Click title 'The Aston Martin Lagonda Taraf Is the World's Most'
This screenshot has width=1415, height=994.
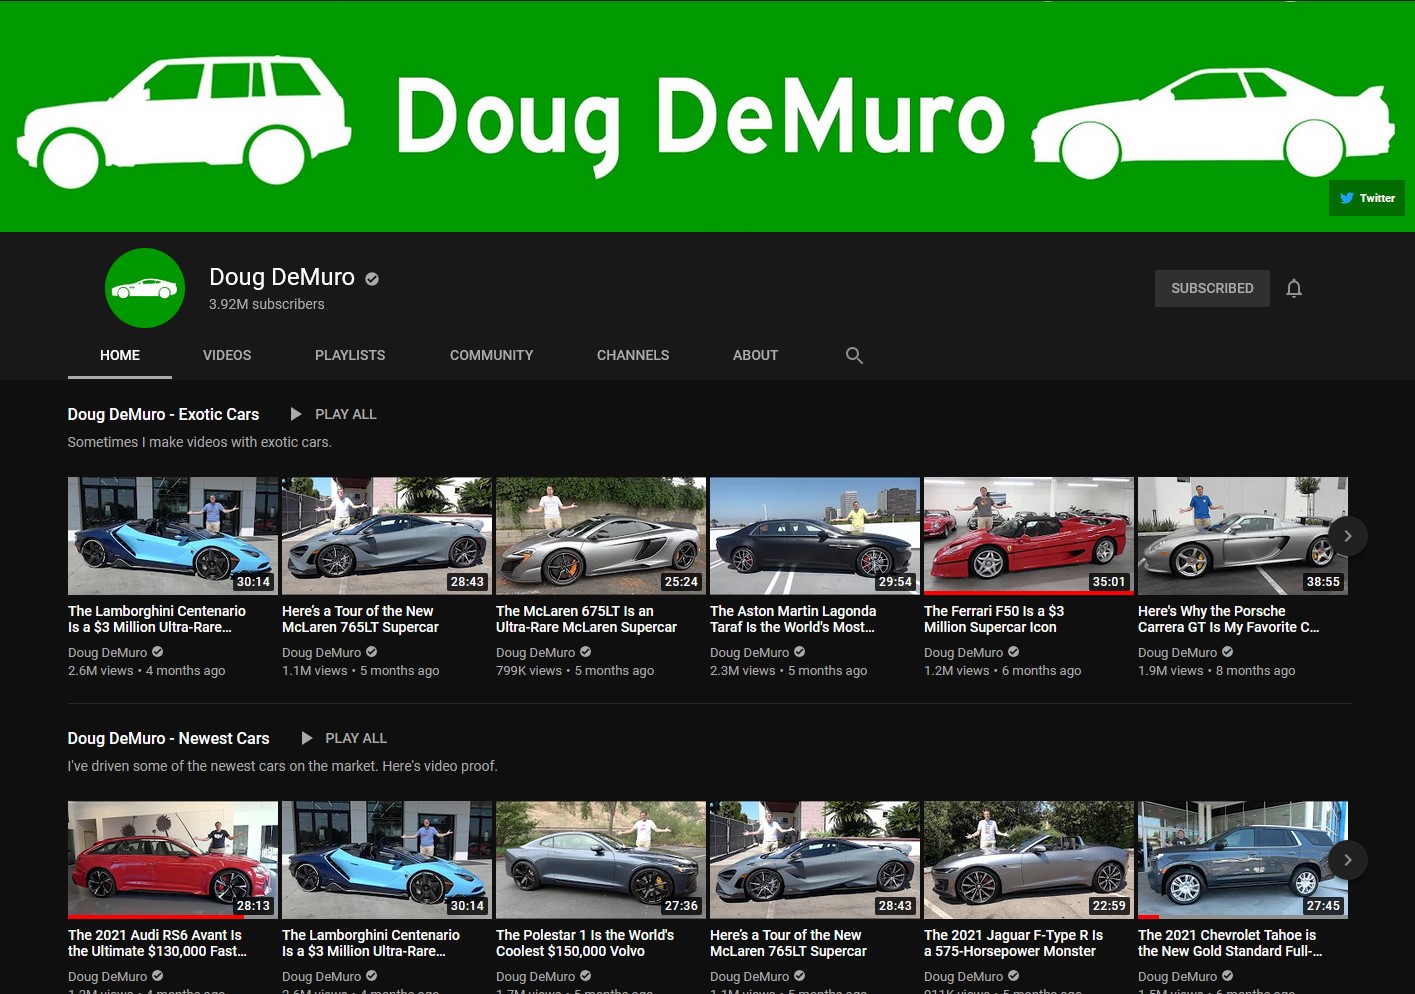pos(793,619)
